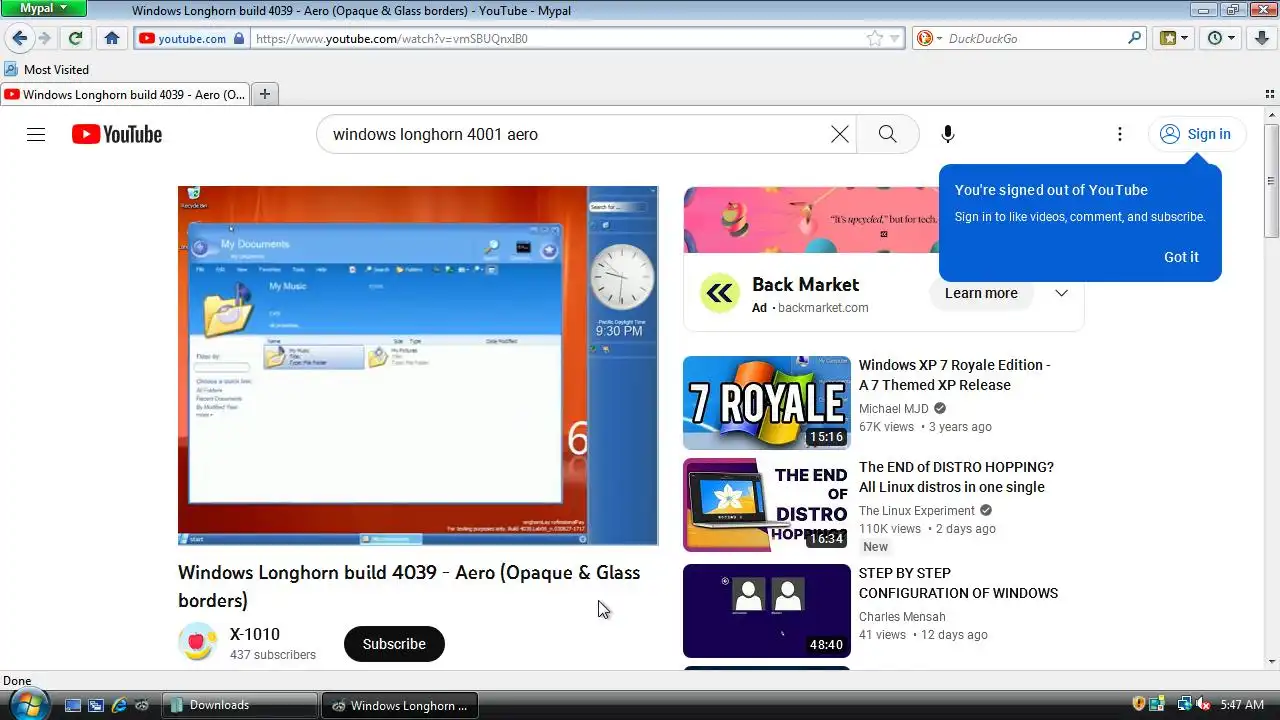
Task: Click the Back Market advertiser logo
Action: point(719,294)
